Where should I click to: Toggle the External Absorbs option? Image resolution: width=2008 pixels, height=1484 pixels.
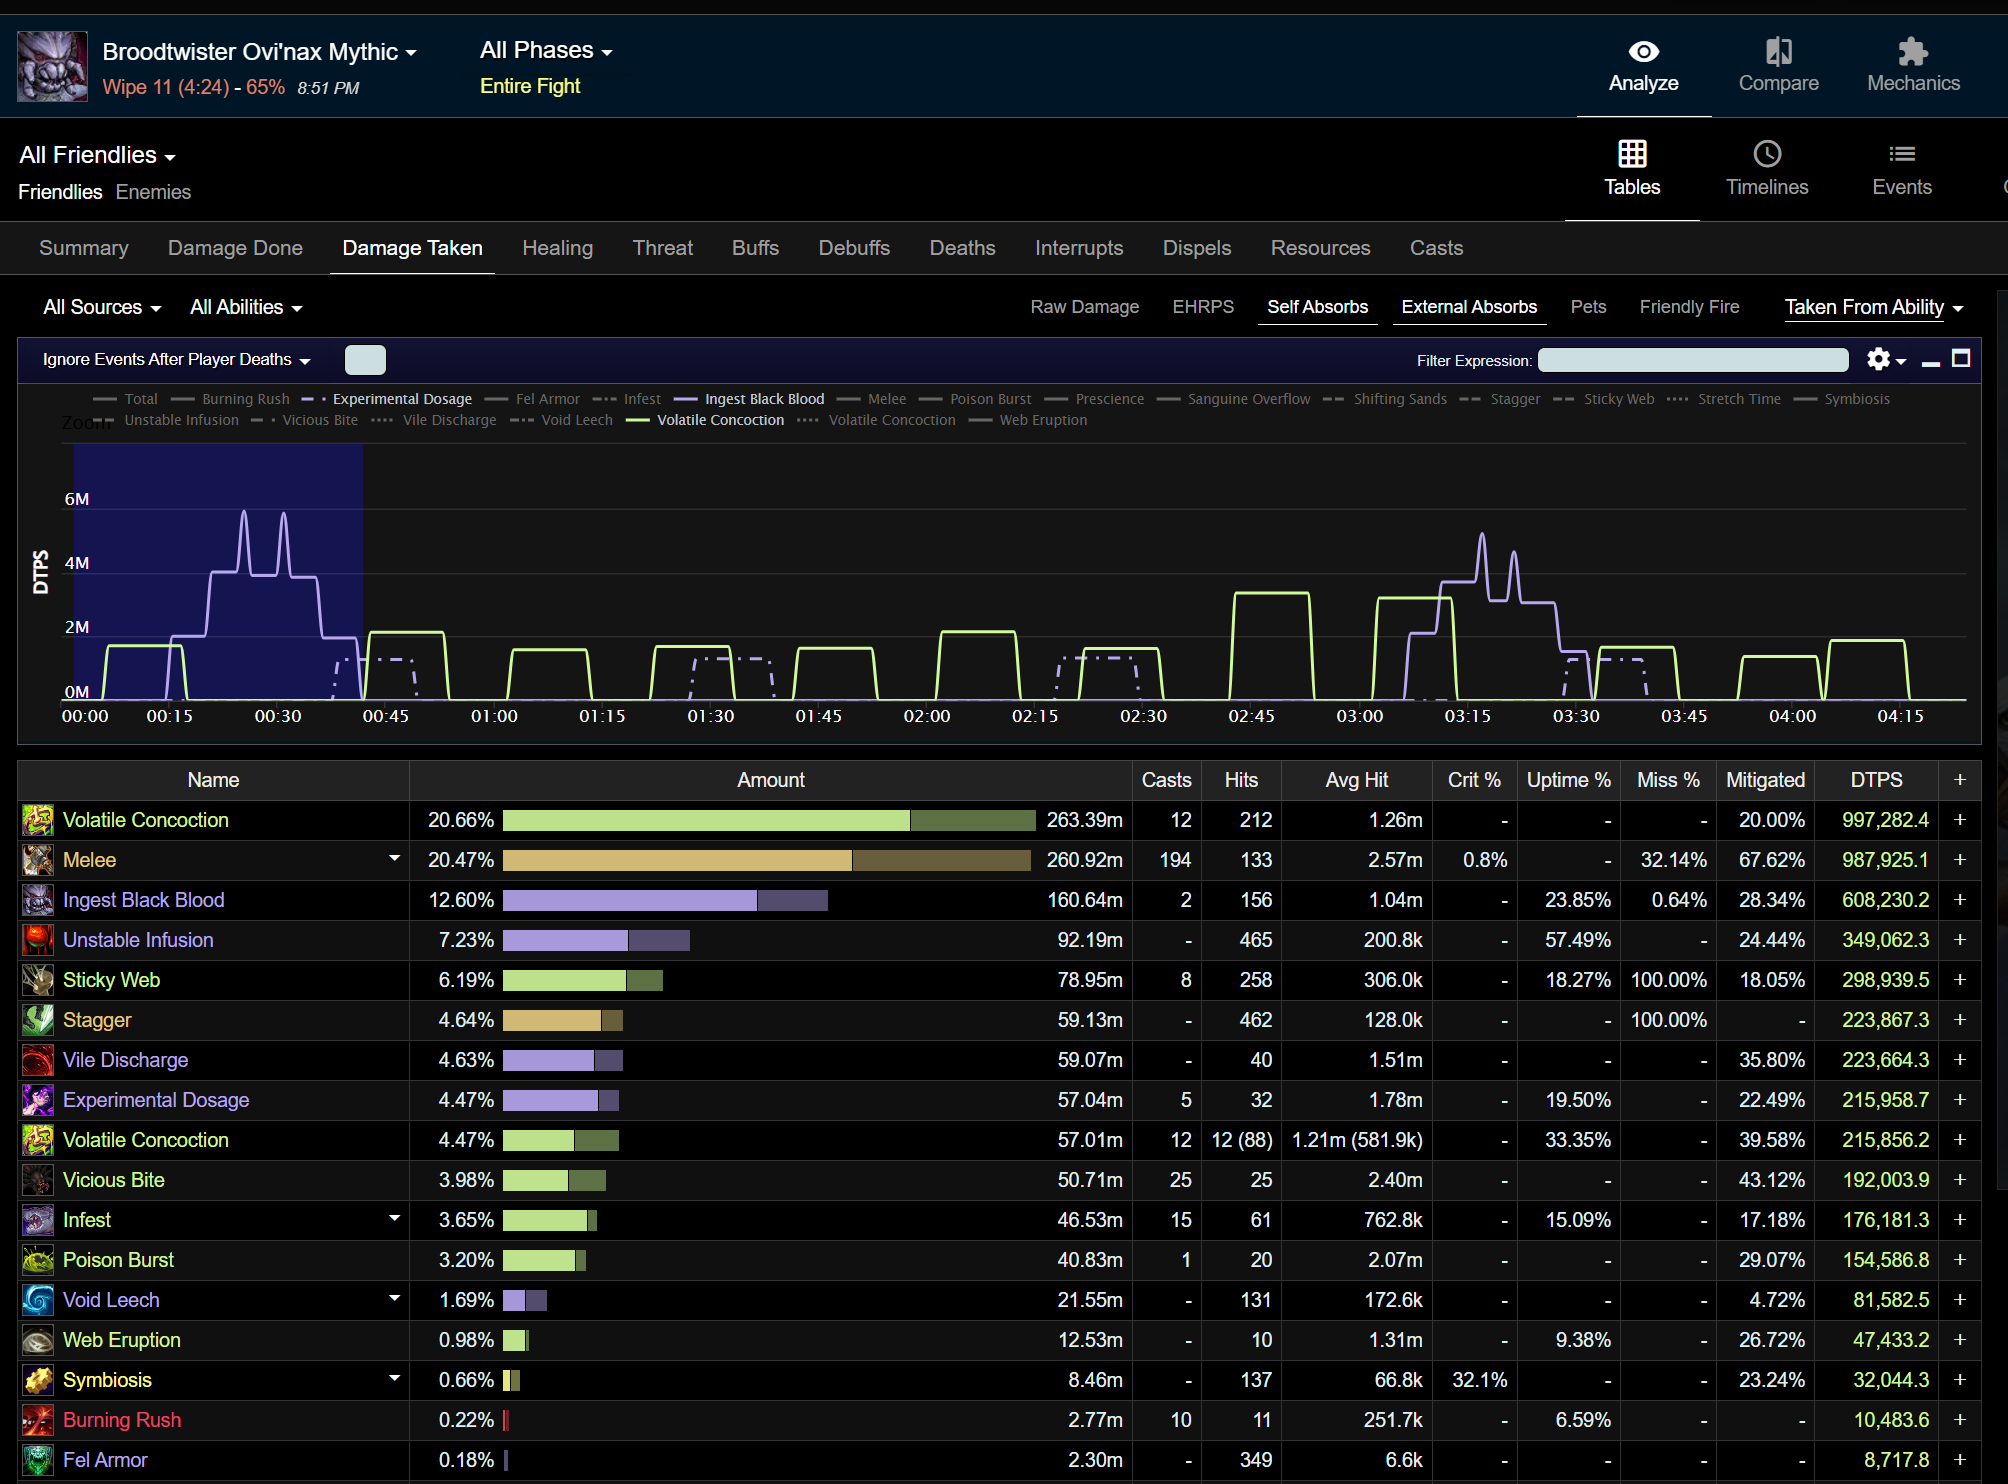(1468, 307)
